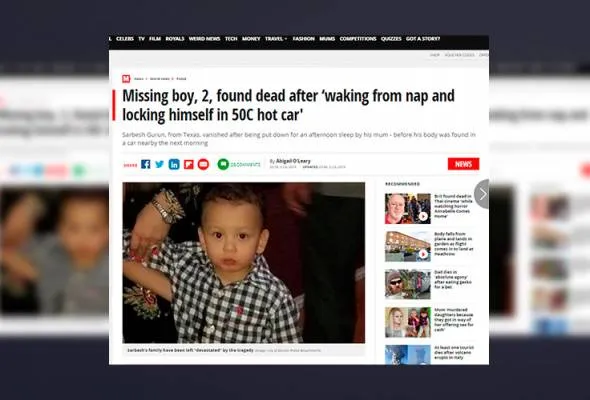Share article via Twitter bird icon
Image resolution: width=590 pixels, height=400 pixels.
coord(160,164)
